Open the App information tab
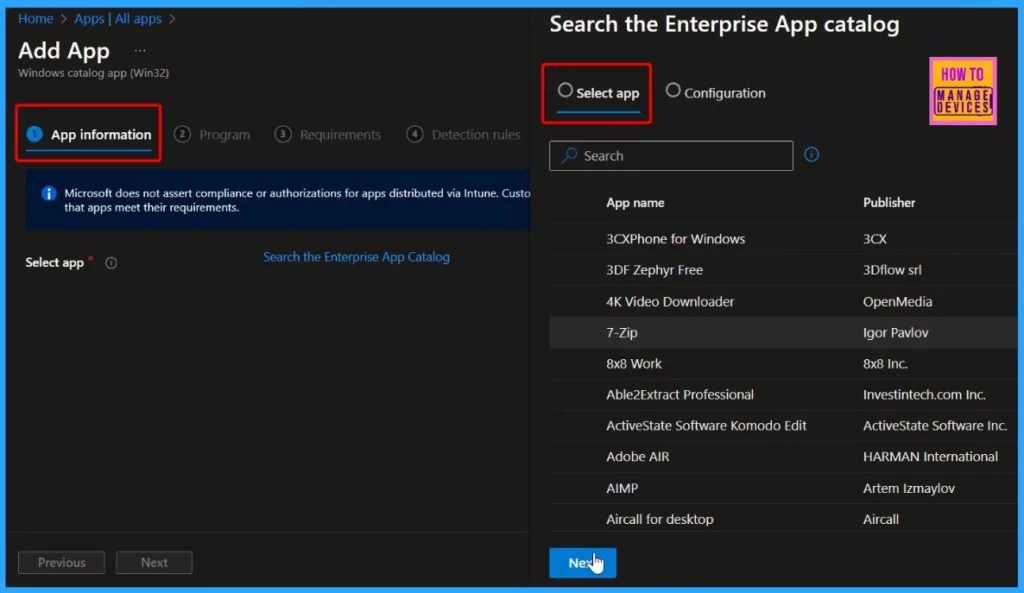1024x593 pixels. coord(89,135)
